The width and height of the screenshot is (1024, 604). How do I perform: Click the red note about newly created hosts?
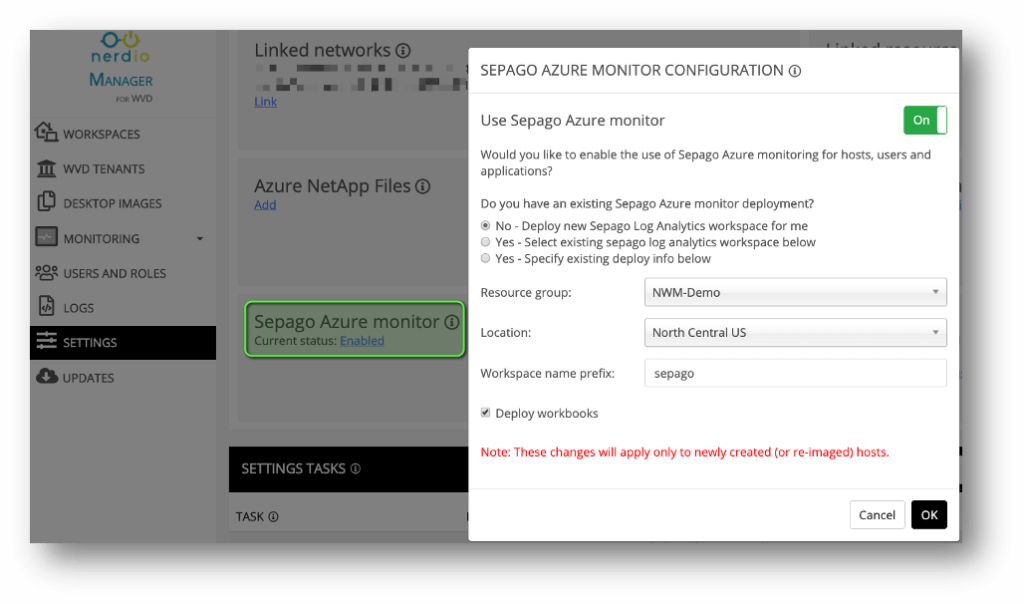pos(684,452)
